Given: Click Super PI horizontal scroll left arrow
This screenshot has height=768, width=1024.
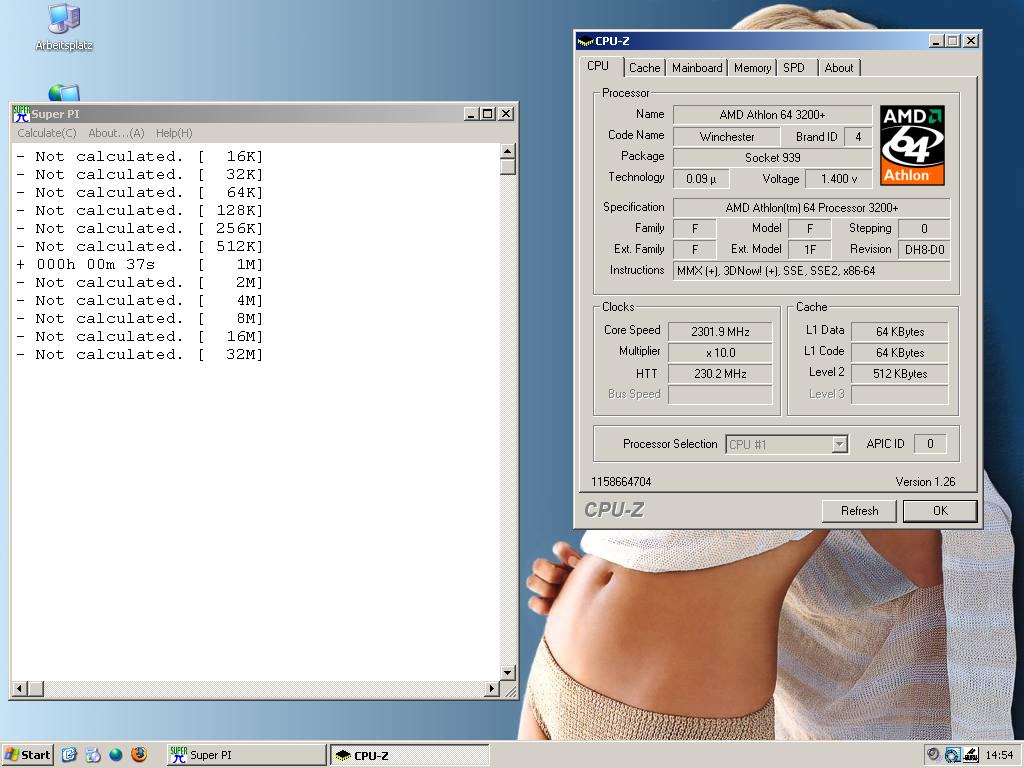Looking at the screenshot, I should click(x=19, y=688).
